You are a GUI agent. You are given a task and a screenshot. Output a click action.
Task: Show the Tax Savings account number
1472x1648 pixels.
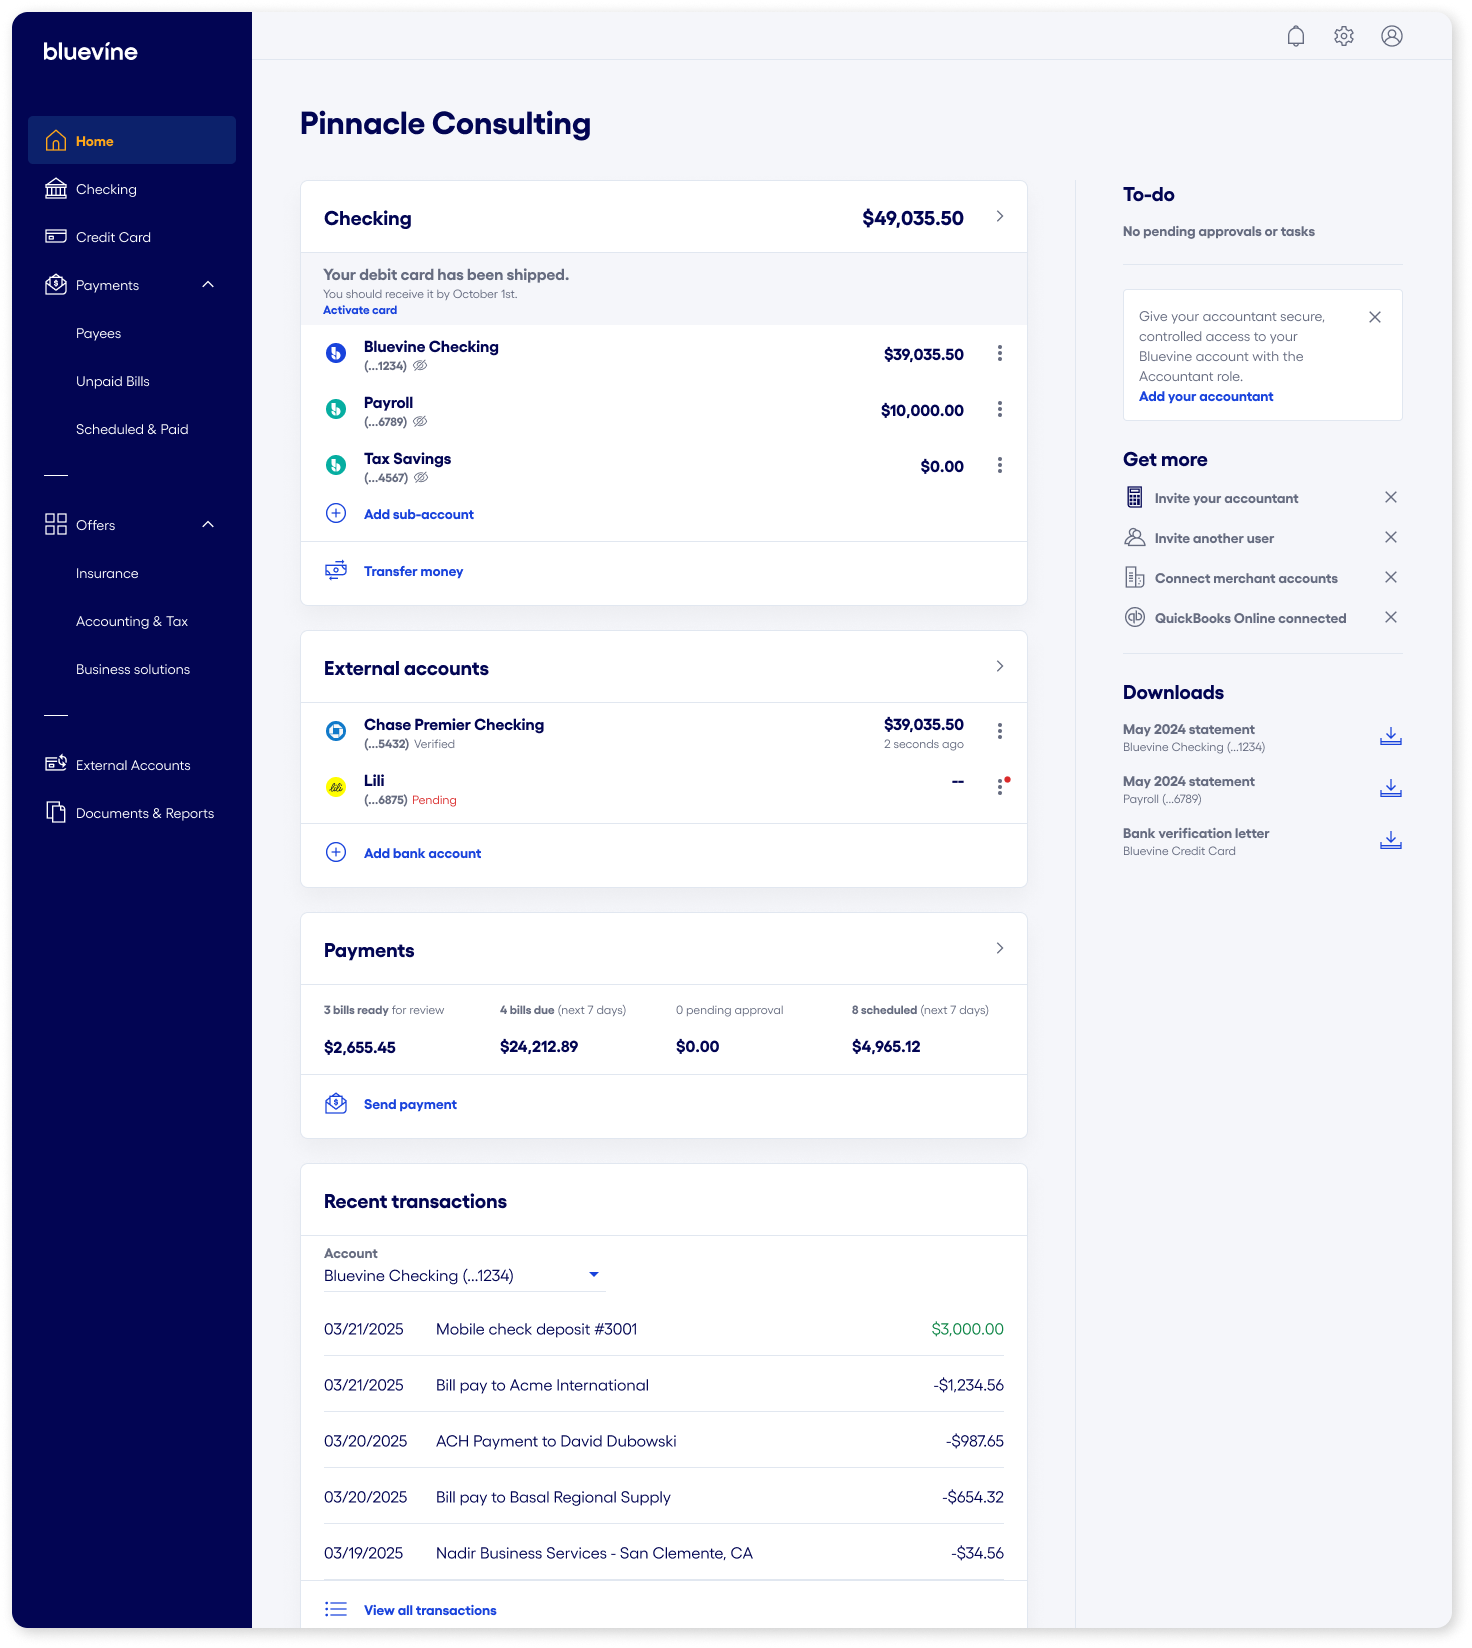tap(422, 478)
